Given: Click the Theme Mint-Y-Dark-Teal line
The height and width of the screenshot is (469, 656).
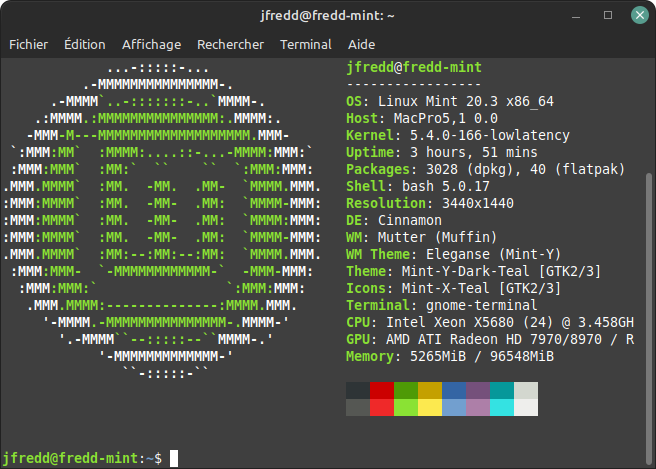Looking at the screenshot, I should [474, 272].
